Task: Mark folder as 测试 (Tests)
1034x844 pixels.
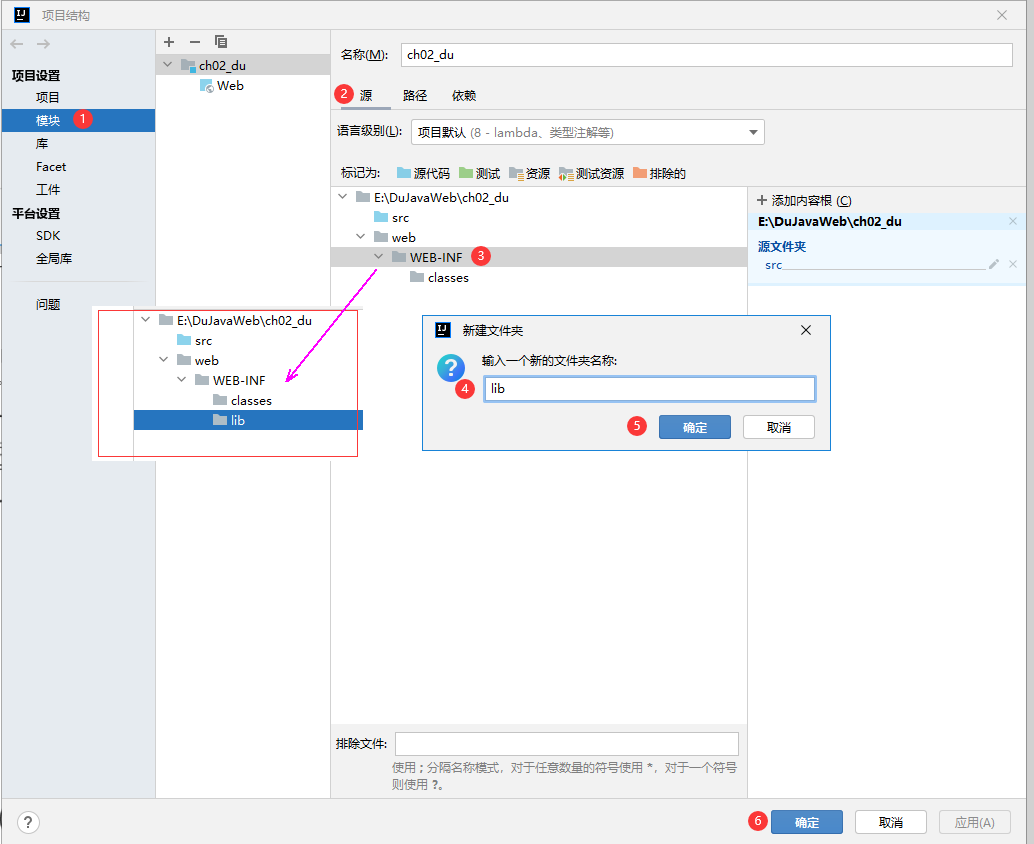Action: 480,173
